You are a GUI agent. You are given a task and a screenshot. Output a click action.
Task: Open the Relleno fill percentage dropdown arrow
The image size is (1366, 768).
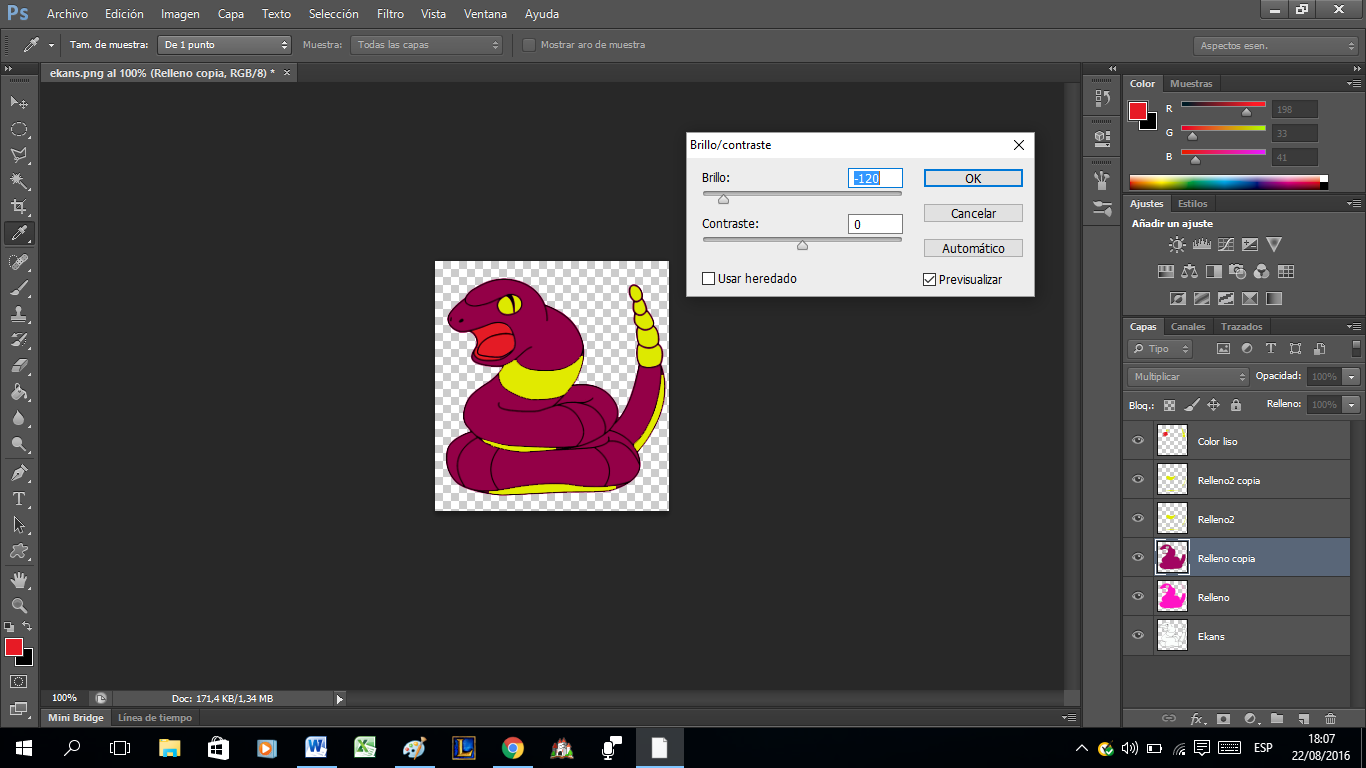click(x=1352, y=405)
